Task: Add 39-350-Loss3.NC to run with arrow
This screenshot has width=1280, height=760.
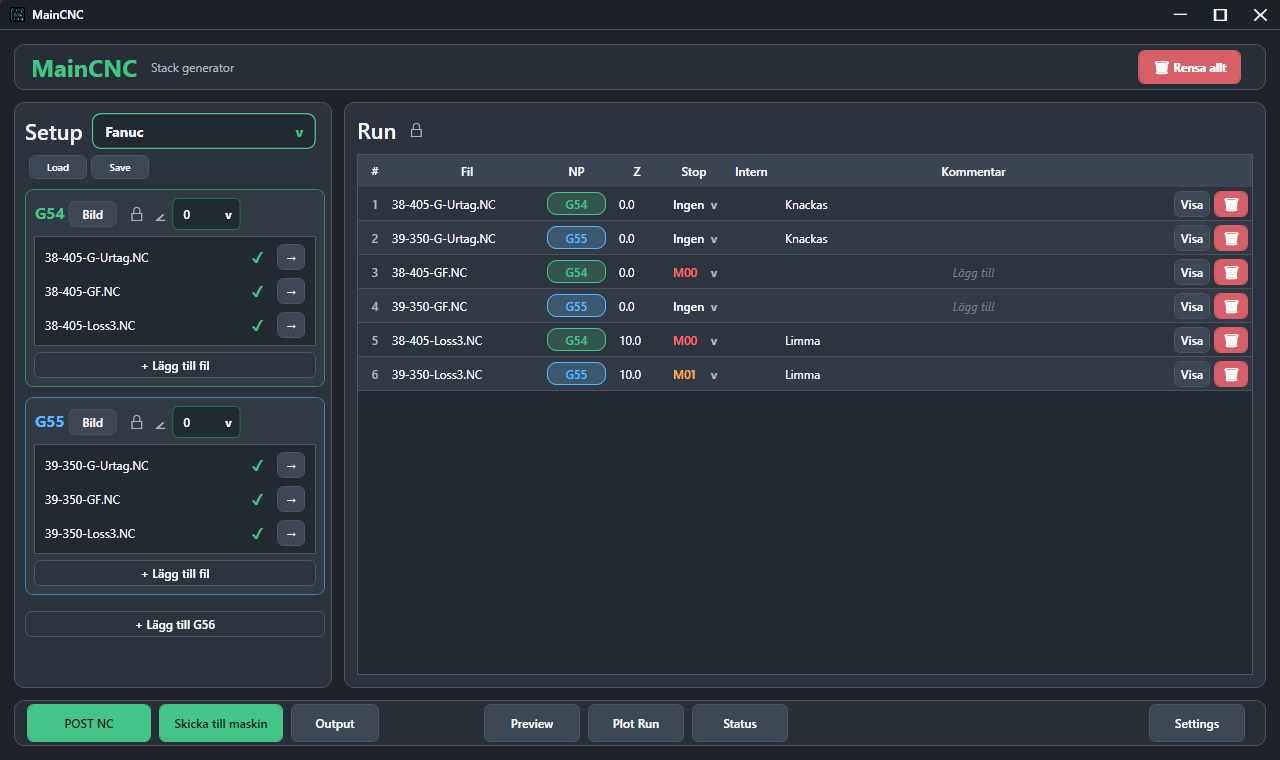Action: point(291,533)
